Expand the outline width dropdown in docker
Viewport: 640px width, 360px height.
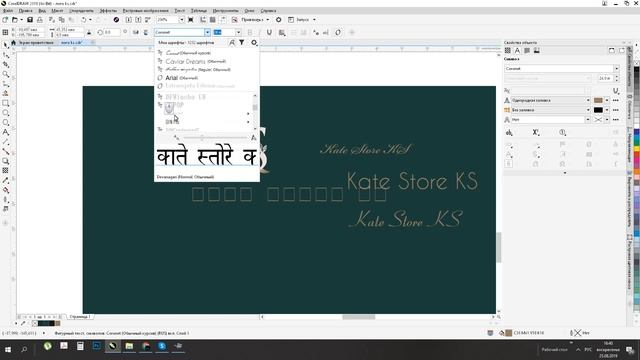coord(588,120)
